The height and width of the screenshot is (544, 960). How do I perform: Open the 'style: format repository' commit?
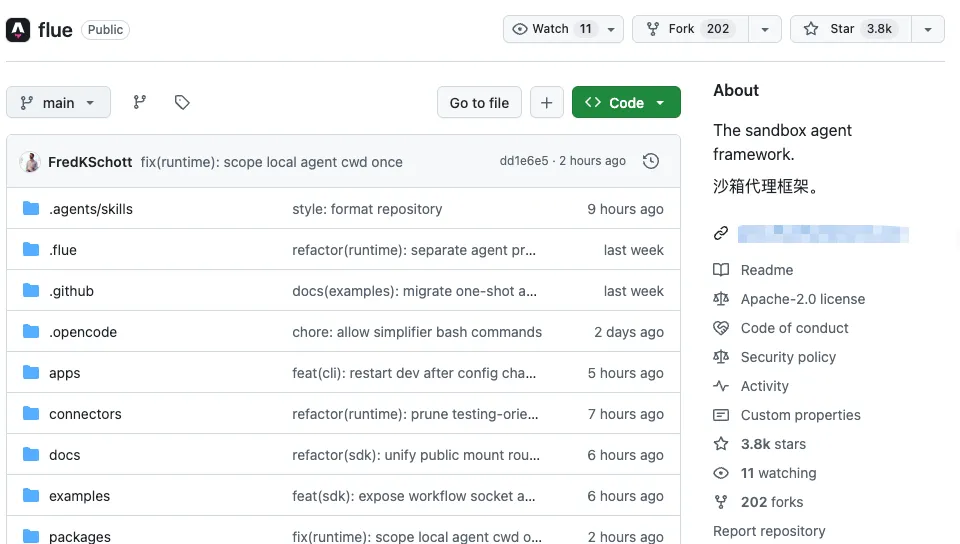pos(367,209)
